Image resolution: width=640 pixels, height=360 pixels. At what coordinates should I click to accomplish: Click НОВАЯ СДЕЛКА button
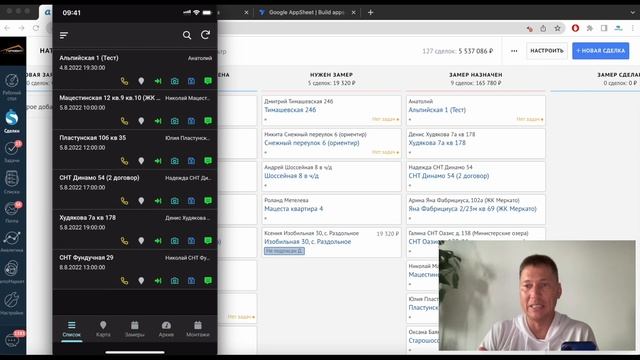[600, 51]
